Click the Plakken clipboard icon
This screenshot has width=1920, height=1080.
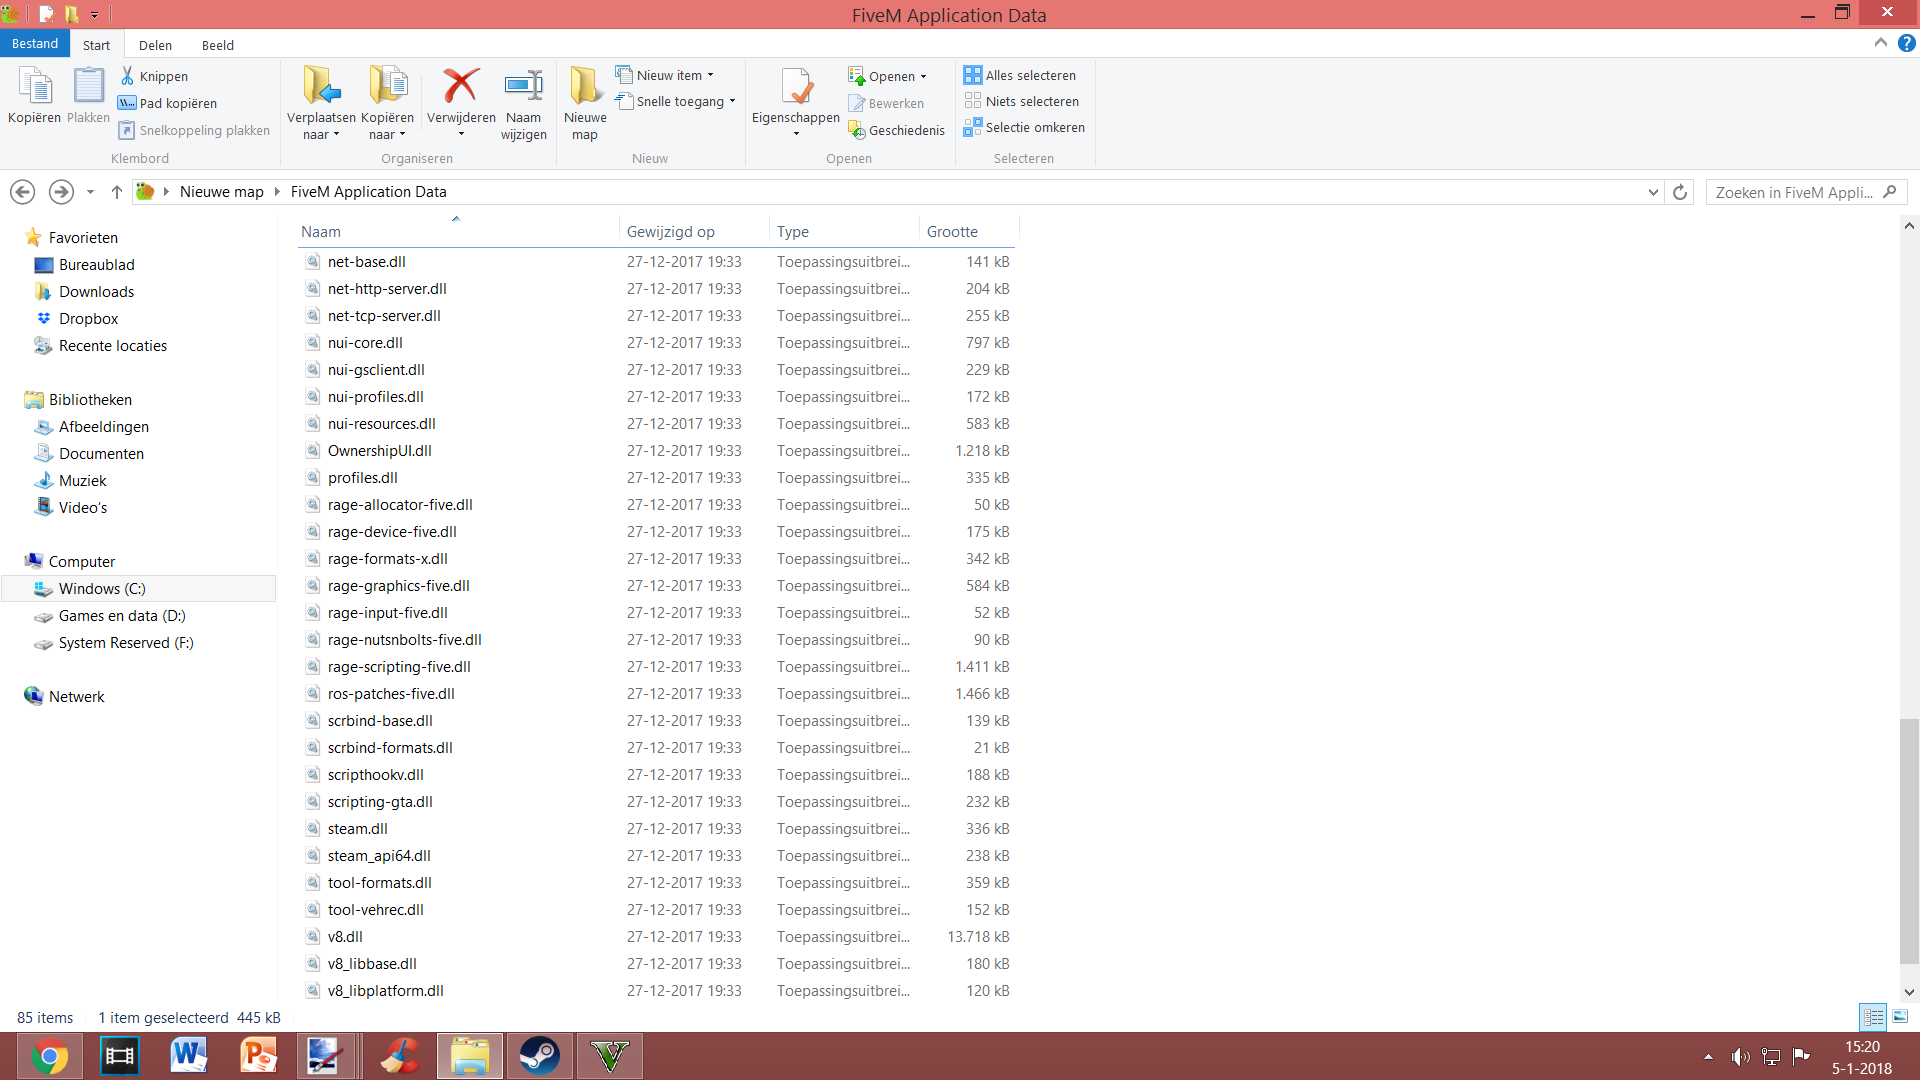pyautogui.click(x=88, y=87)
